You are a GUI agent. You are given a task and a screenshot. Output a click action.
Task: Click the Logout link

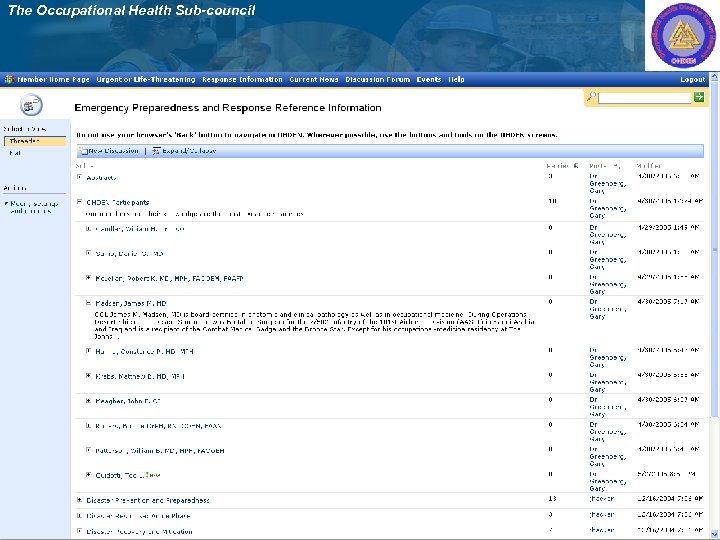692,79
